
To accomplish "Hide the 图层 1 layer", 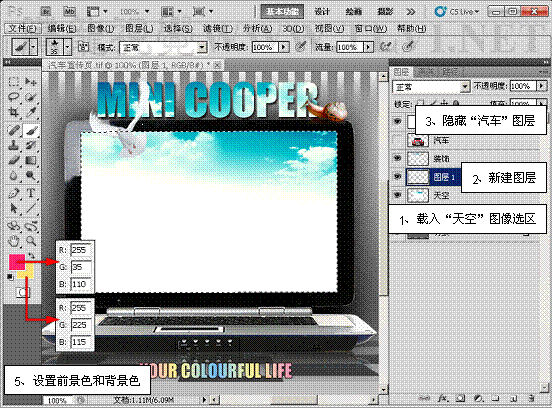I will tap(397, 177).
